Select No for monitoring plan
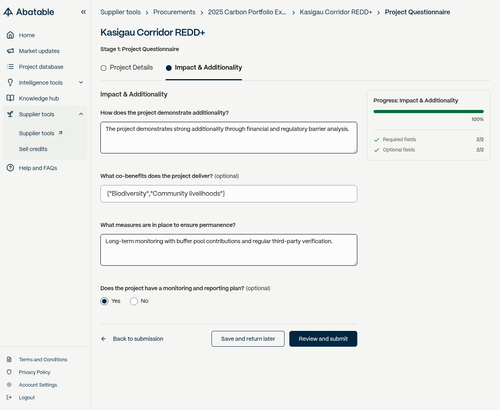This screenshot has height=410, width=500. coord(134,301)
